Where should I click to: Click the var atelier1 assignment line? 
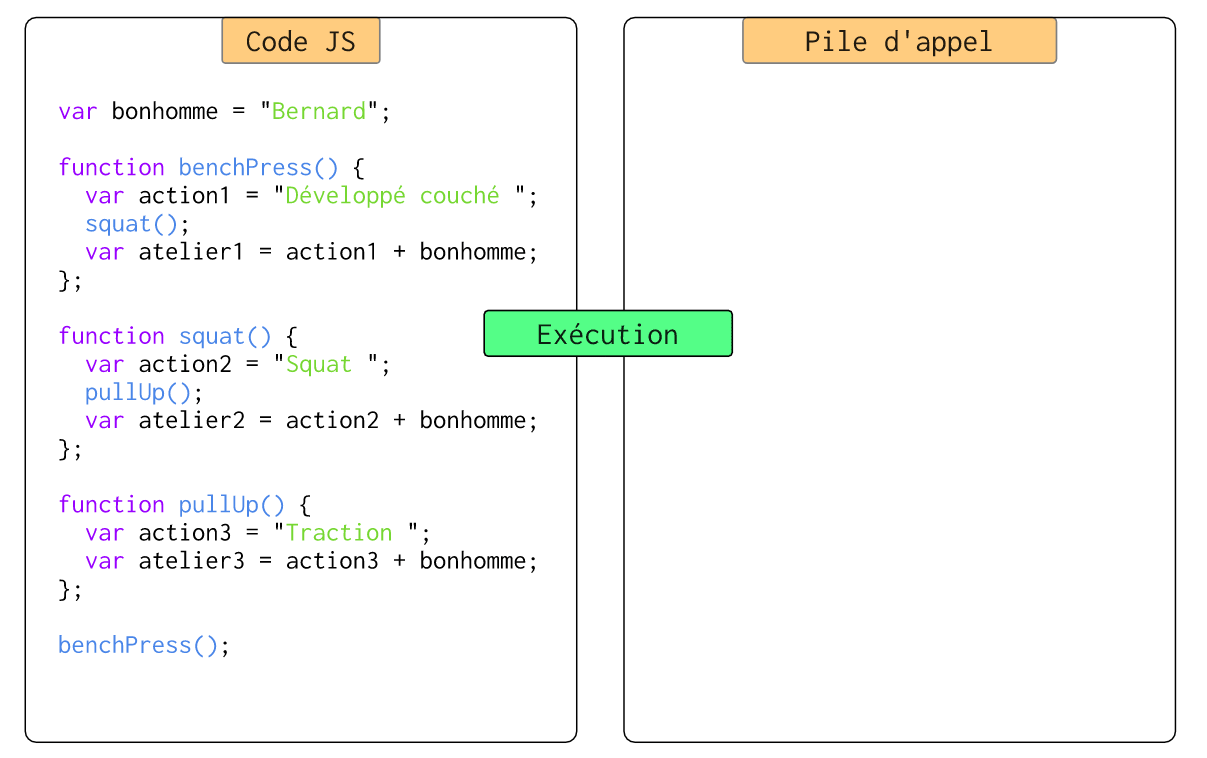311,252
